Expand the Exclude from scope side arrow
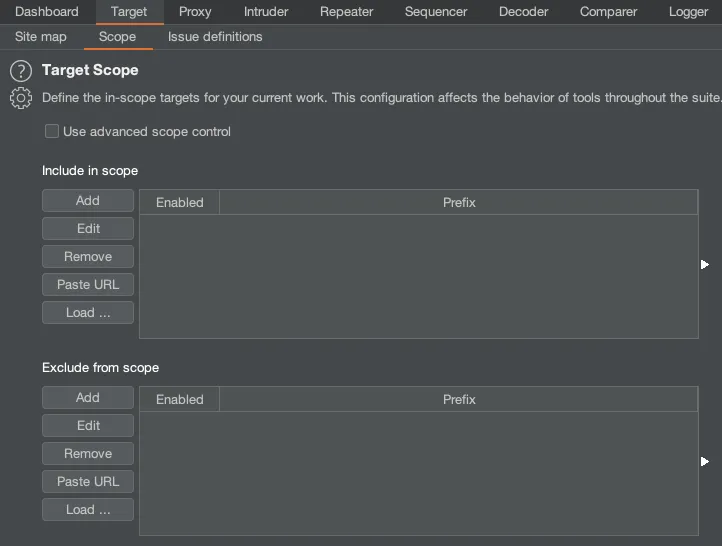Image resolution: width=722 pixels, height=546 pixels. [x=705, y=461]
